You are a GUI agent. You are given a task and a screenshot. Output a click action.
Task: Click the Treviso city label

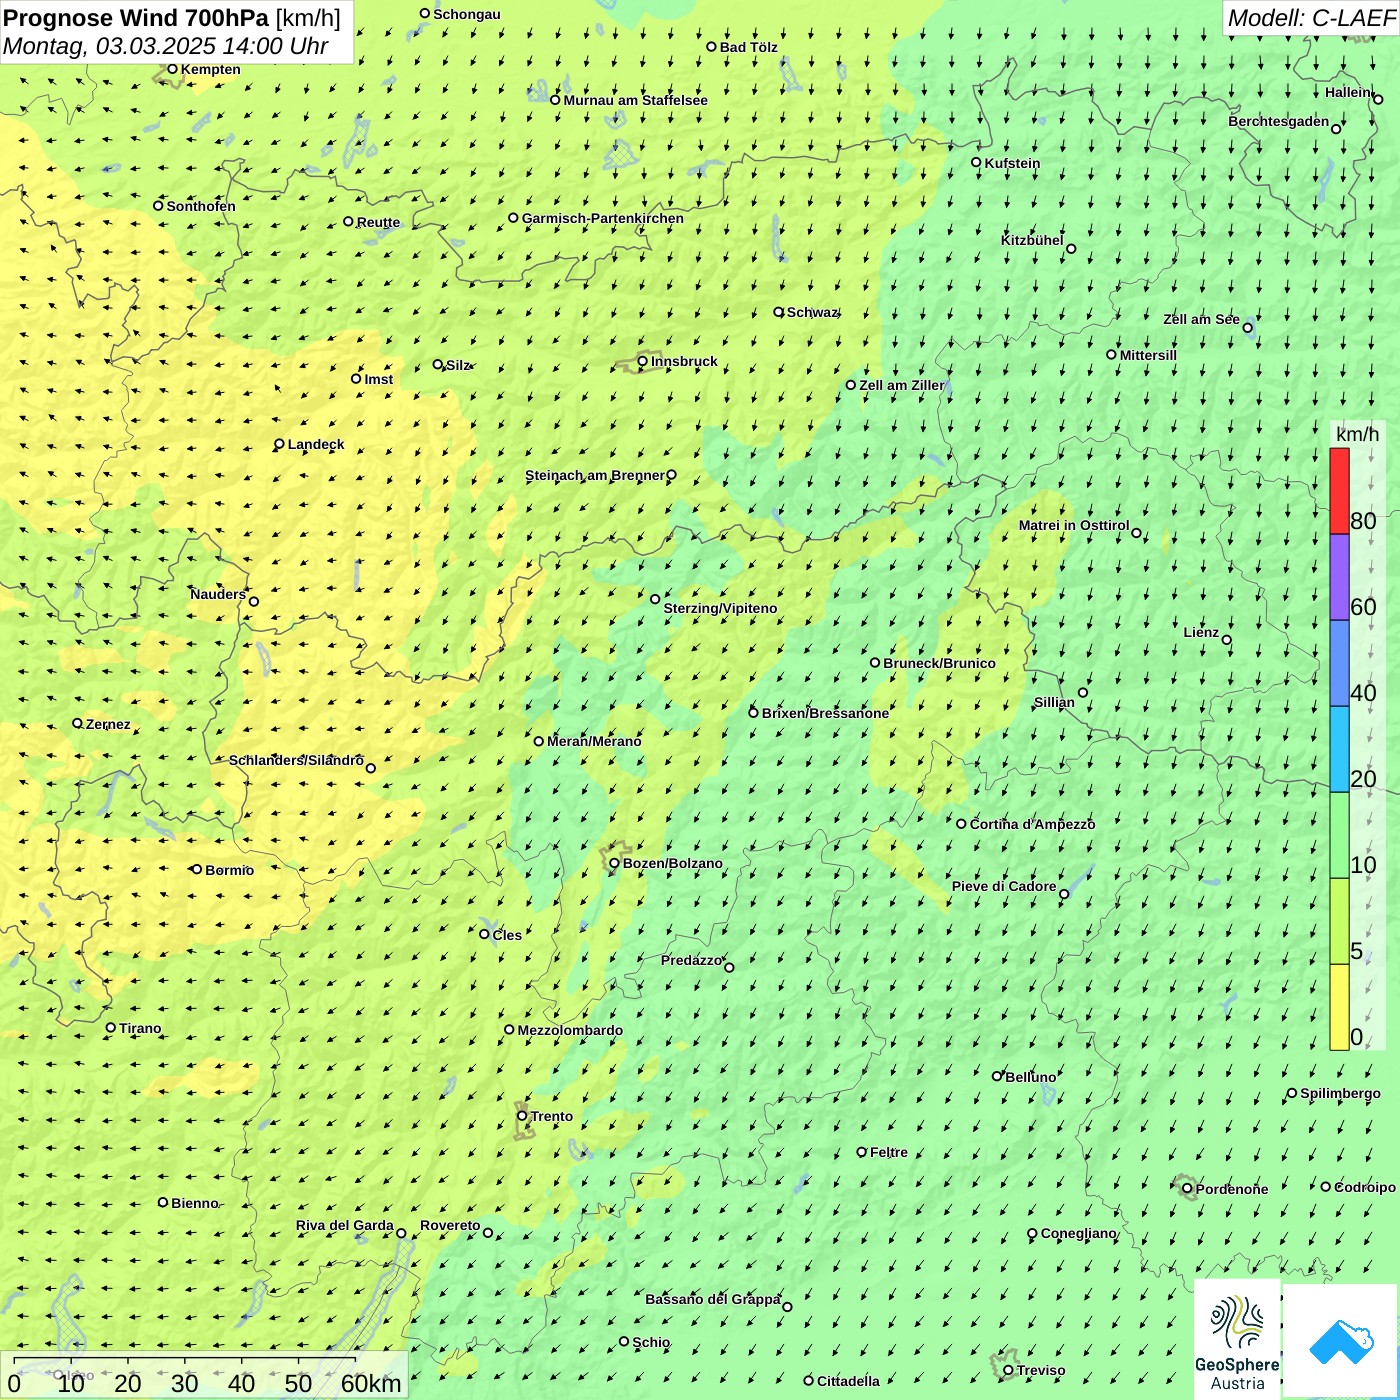click(x=1041, y=1370)
